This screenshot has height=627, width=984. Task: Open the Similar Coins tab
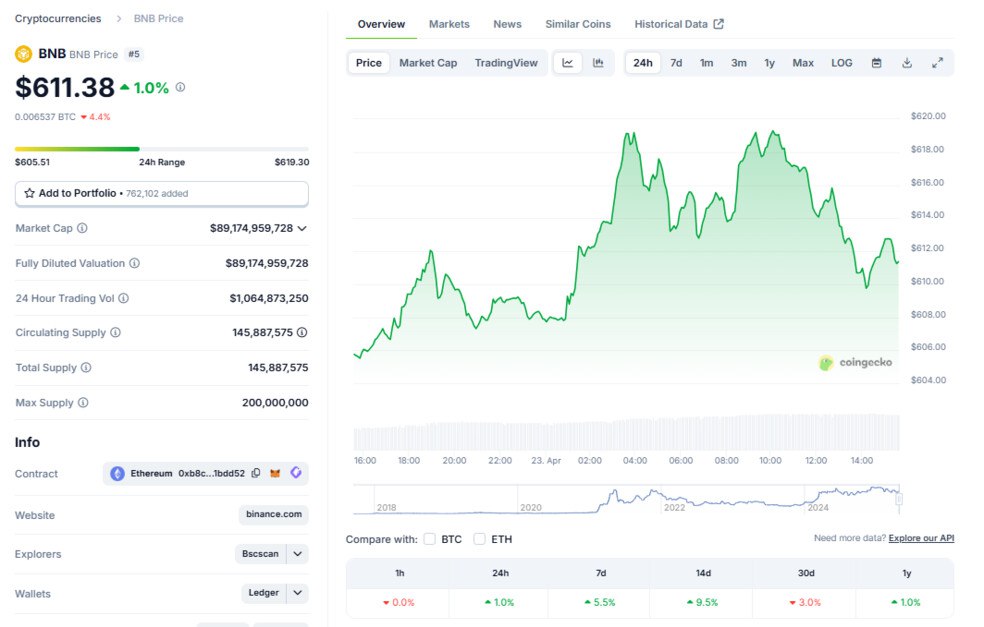click(x=578, y=24)
